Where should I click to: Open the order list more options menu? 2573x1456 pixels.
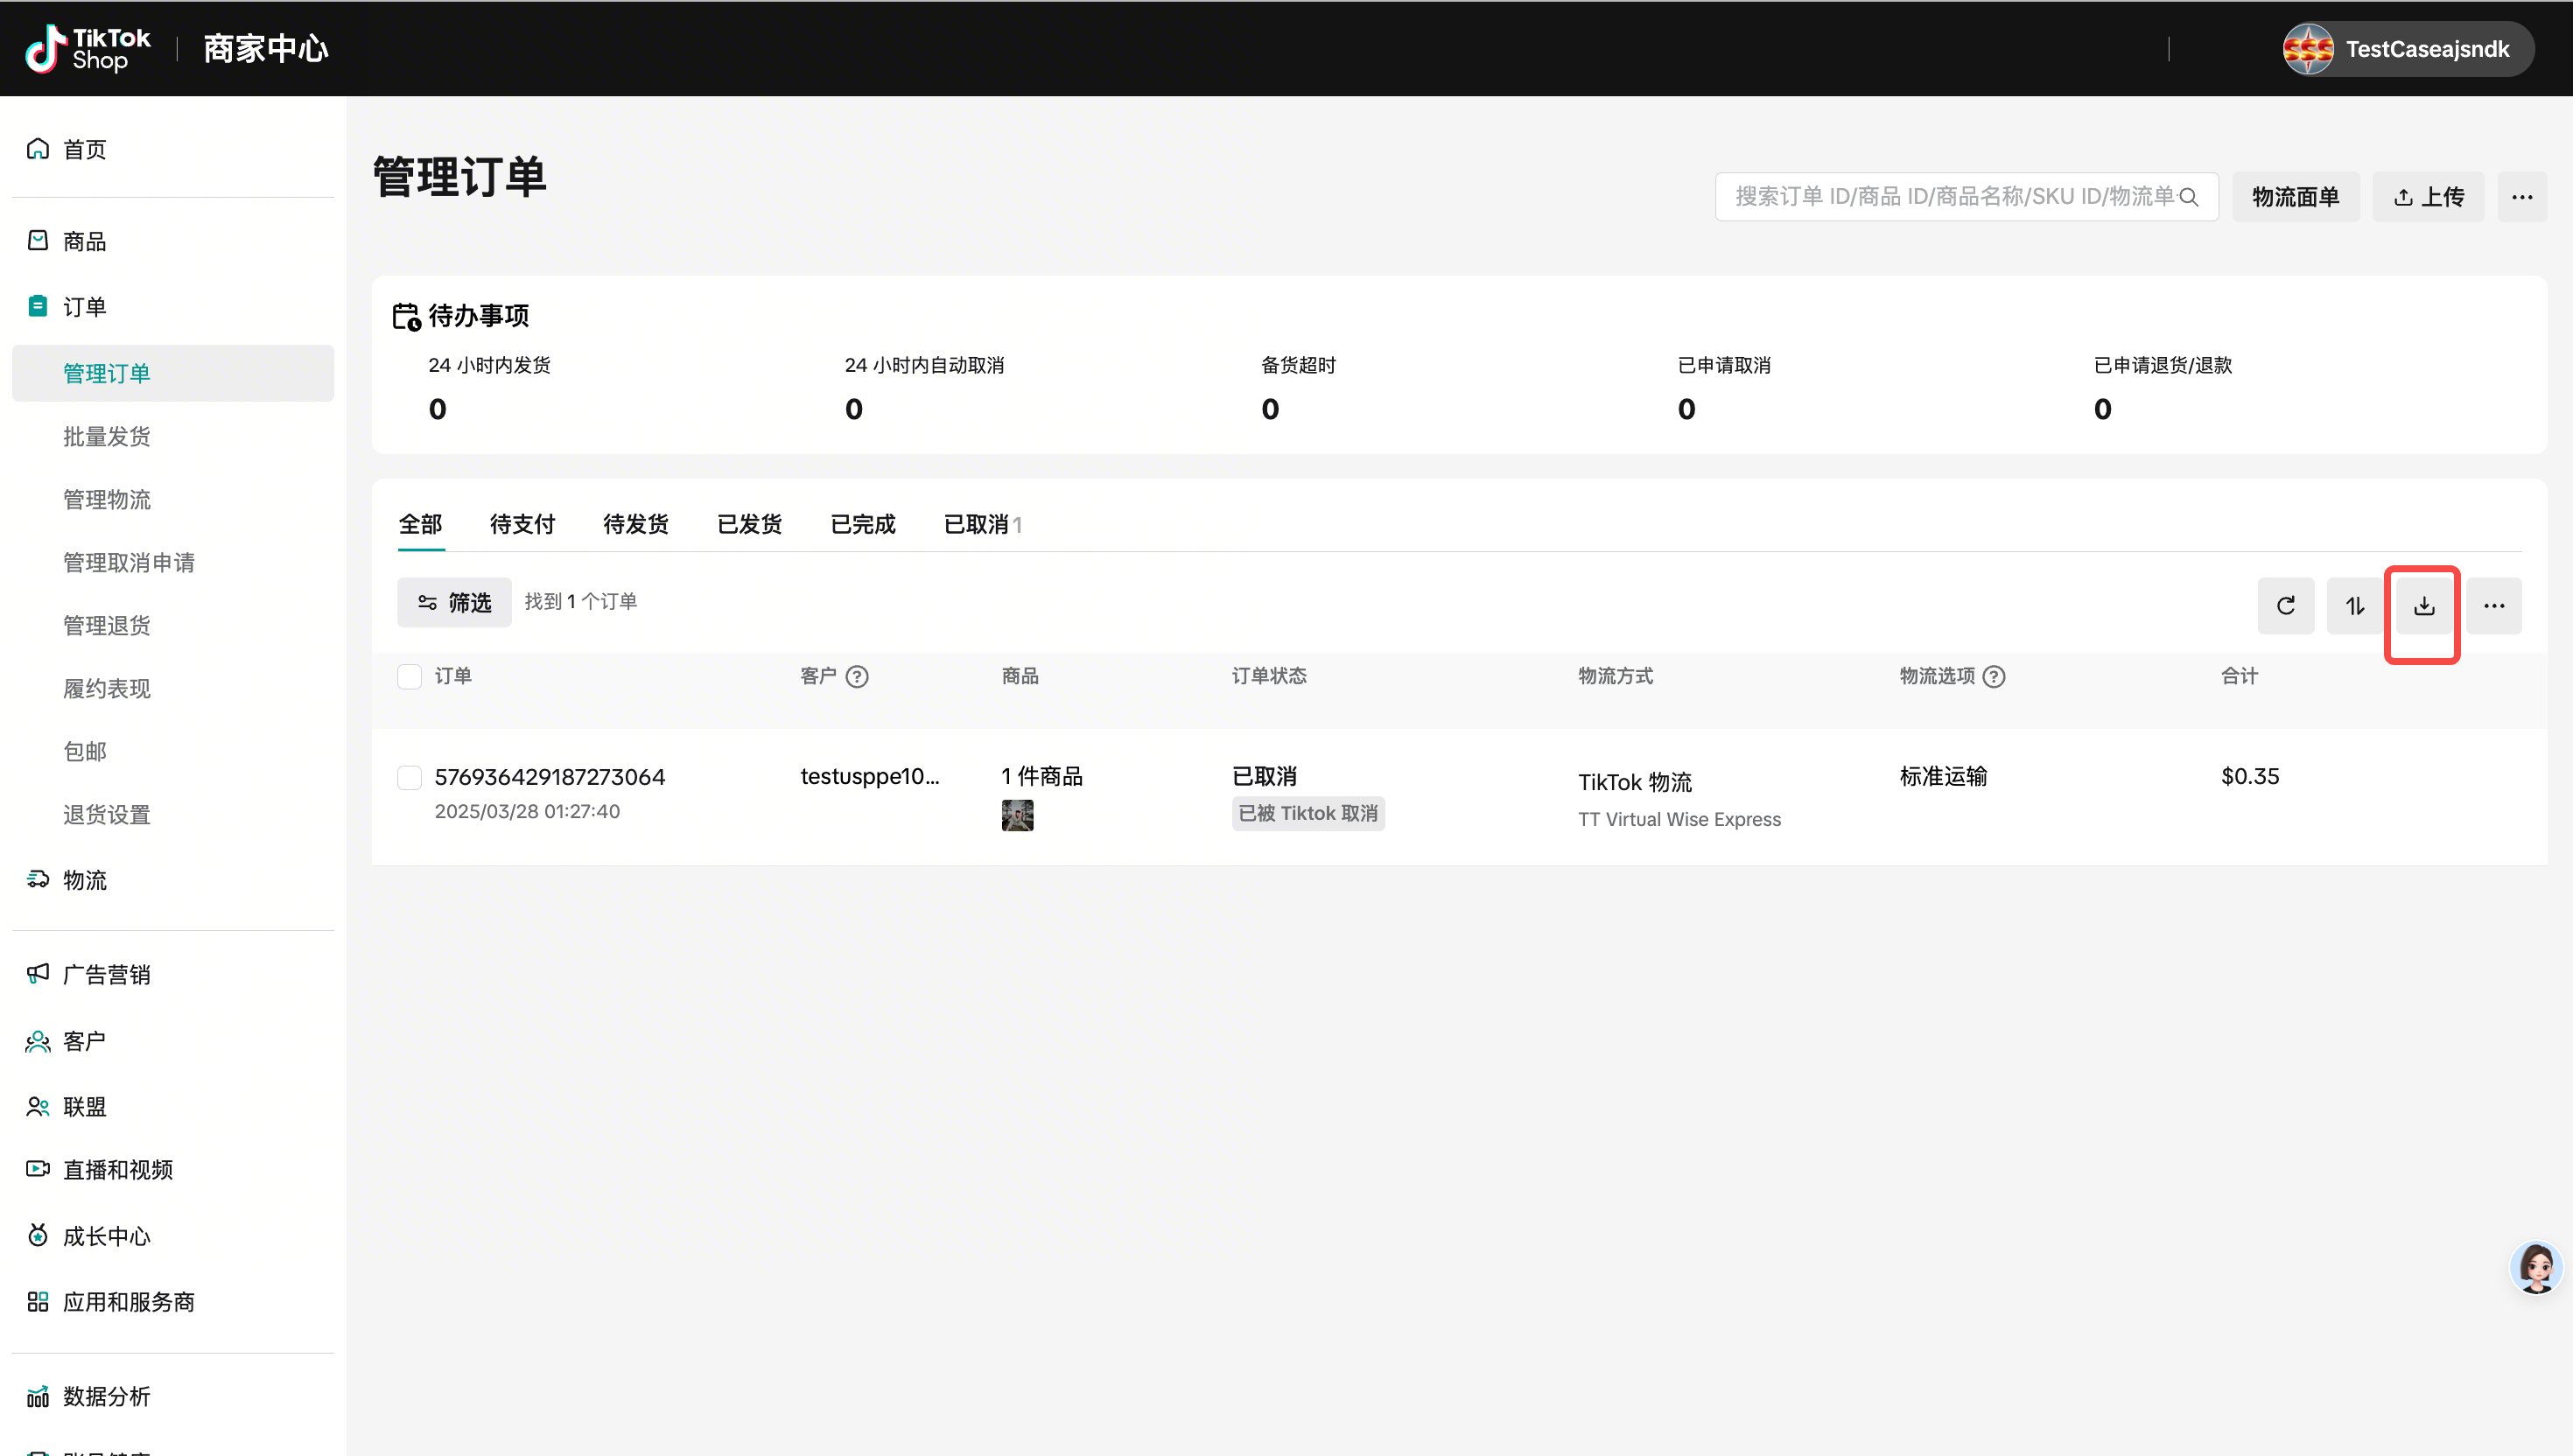2494,606
